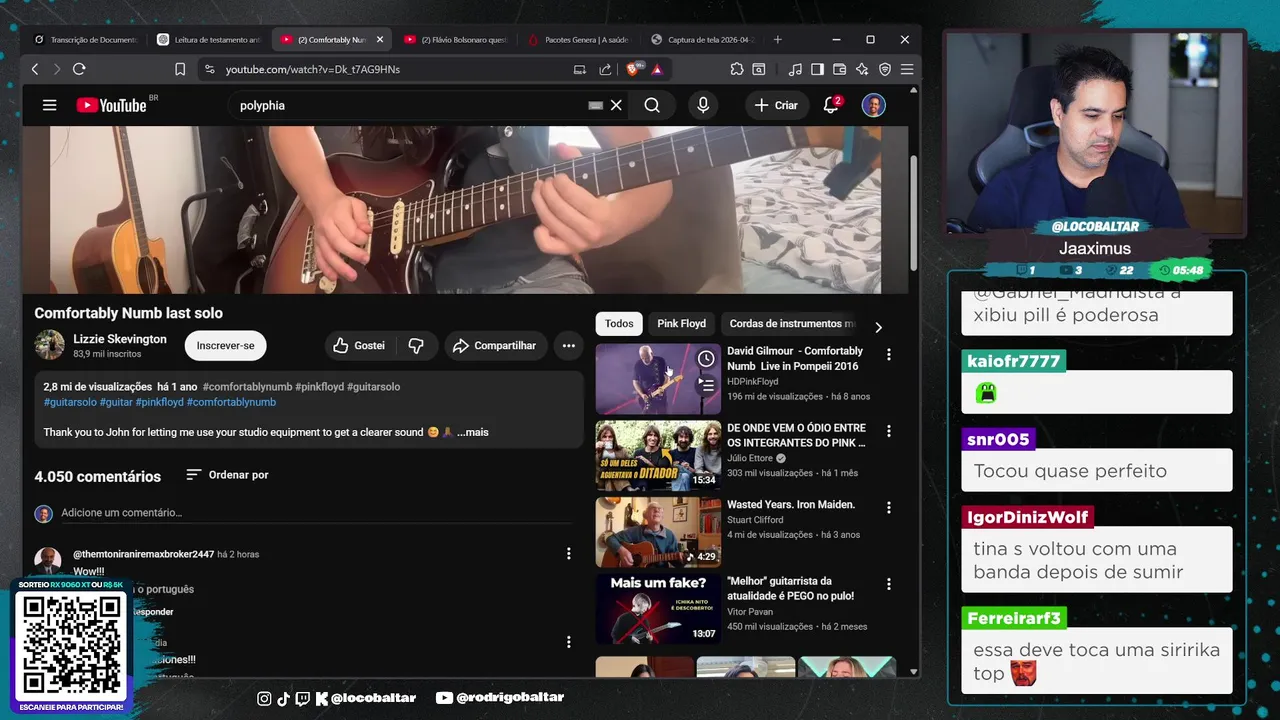
Task: Open the on-screen keyboard in search box
Action: (596, 105)
